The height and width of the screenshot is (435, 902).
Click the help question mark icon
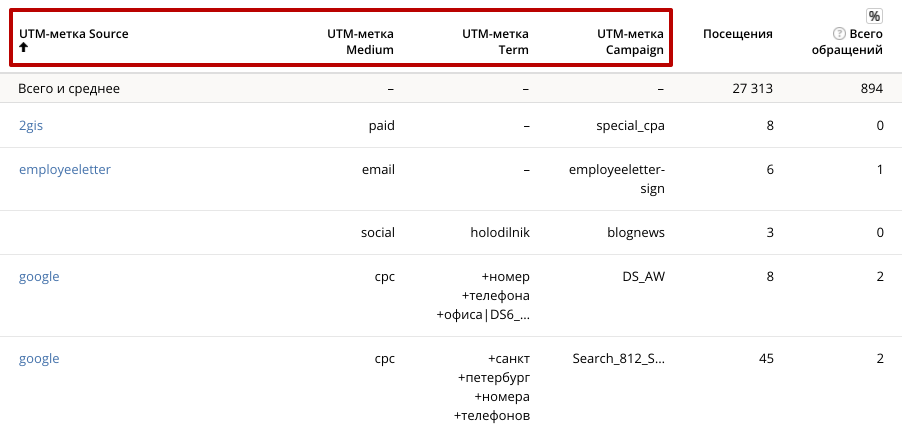(839, 33)
